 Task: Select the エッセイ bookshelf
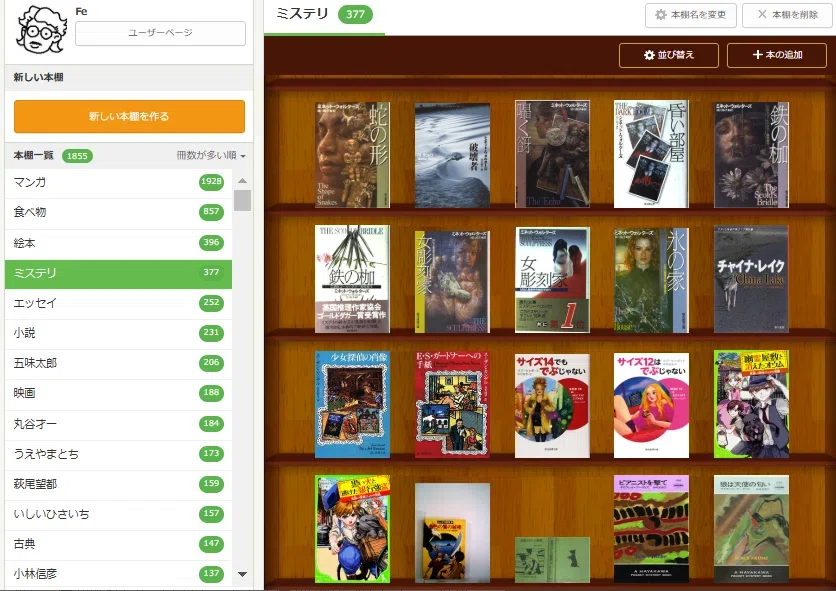click(x=118, y=303)
